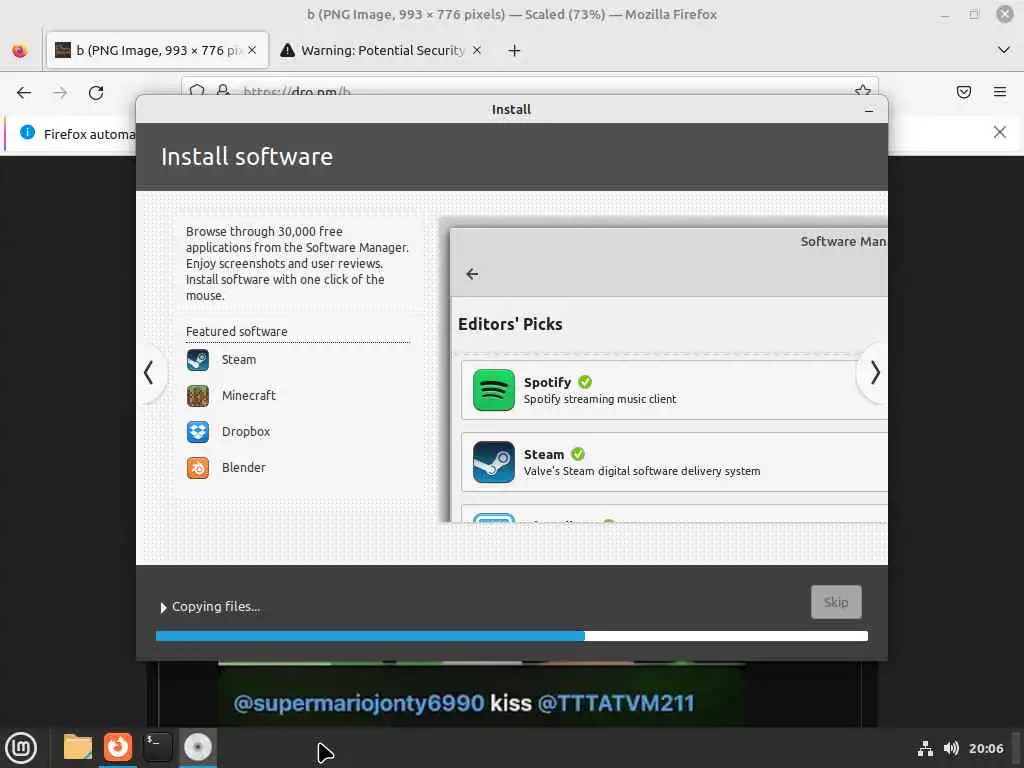The height and width of the screenshot is (768, 1024).
Task: Click the Dropbox icon in Featured software
Action: [x=198, y=432]
